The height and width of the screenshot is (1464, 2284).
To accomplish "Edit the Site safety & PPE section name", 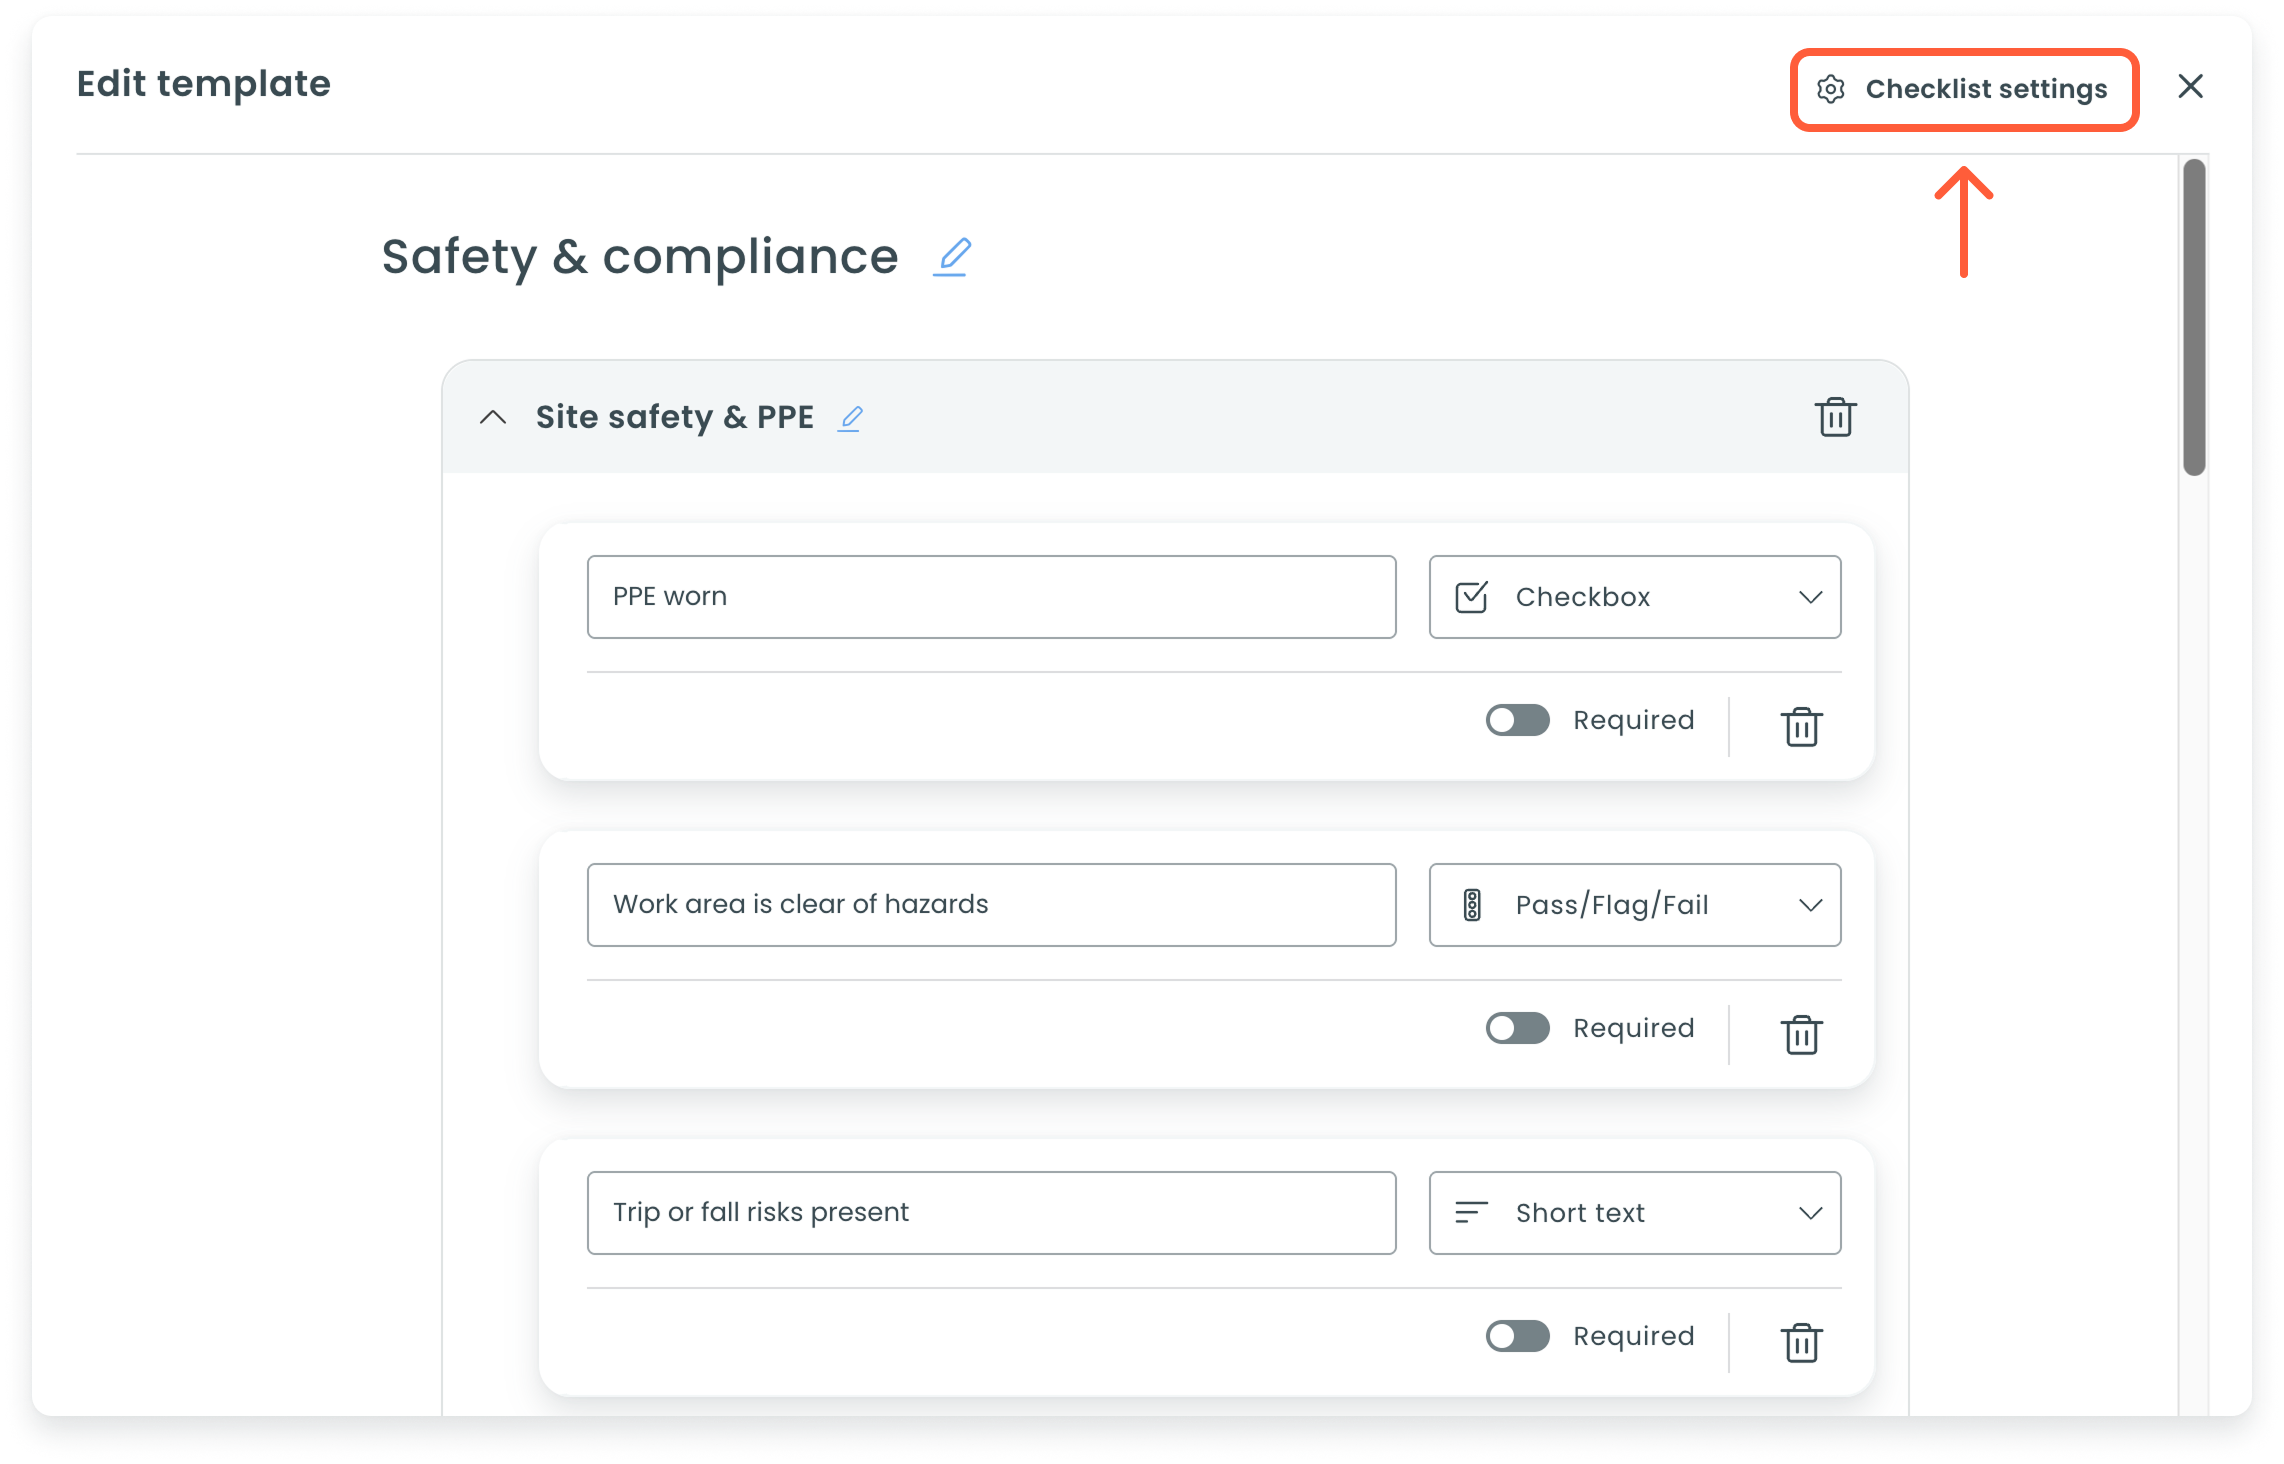I will (851, 418).
